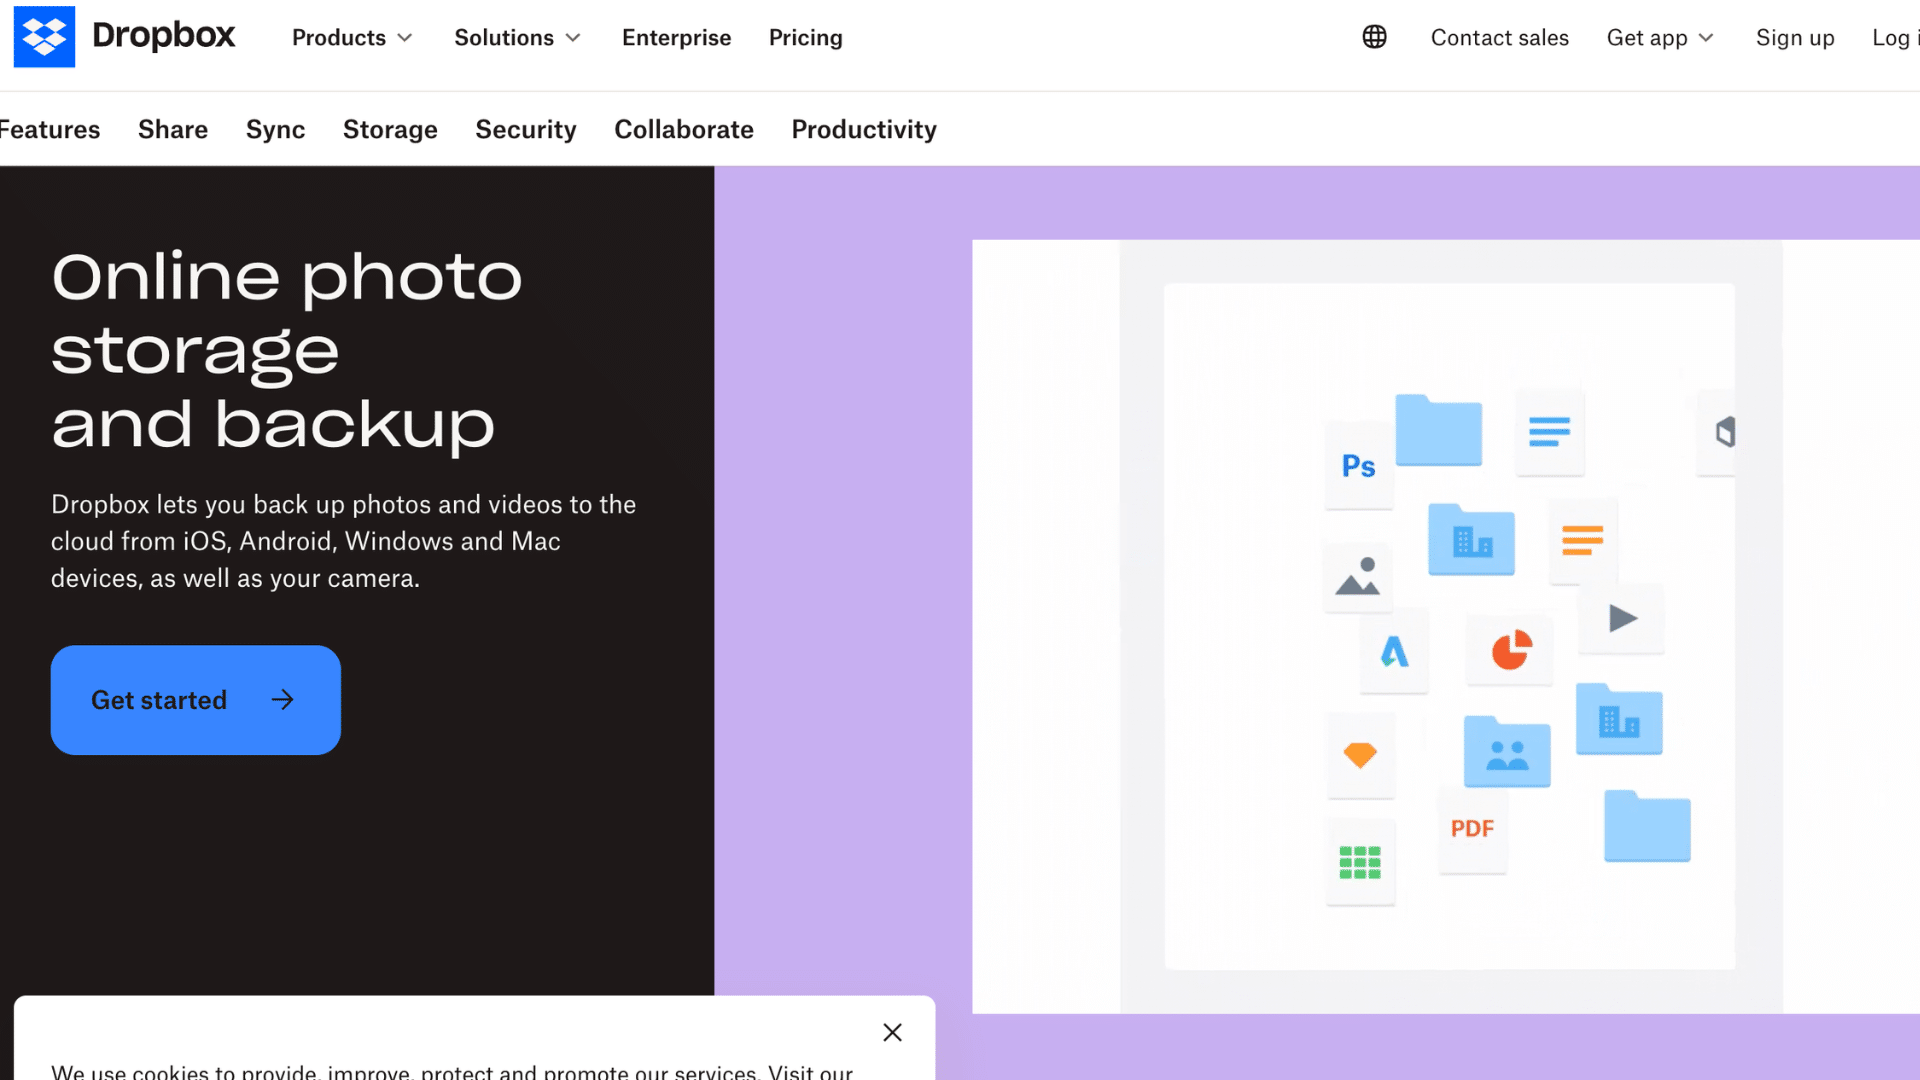This screenshot has height=1080, width=1920.
Task: Expand the Solutions dropdown menu
Action: click(517, 37)
